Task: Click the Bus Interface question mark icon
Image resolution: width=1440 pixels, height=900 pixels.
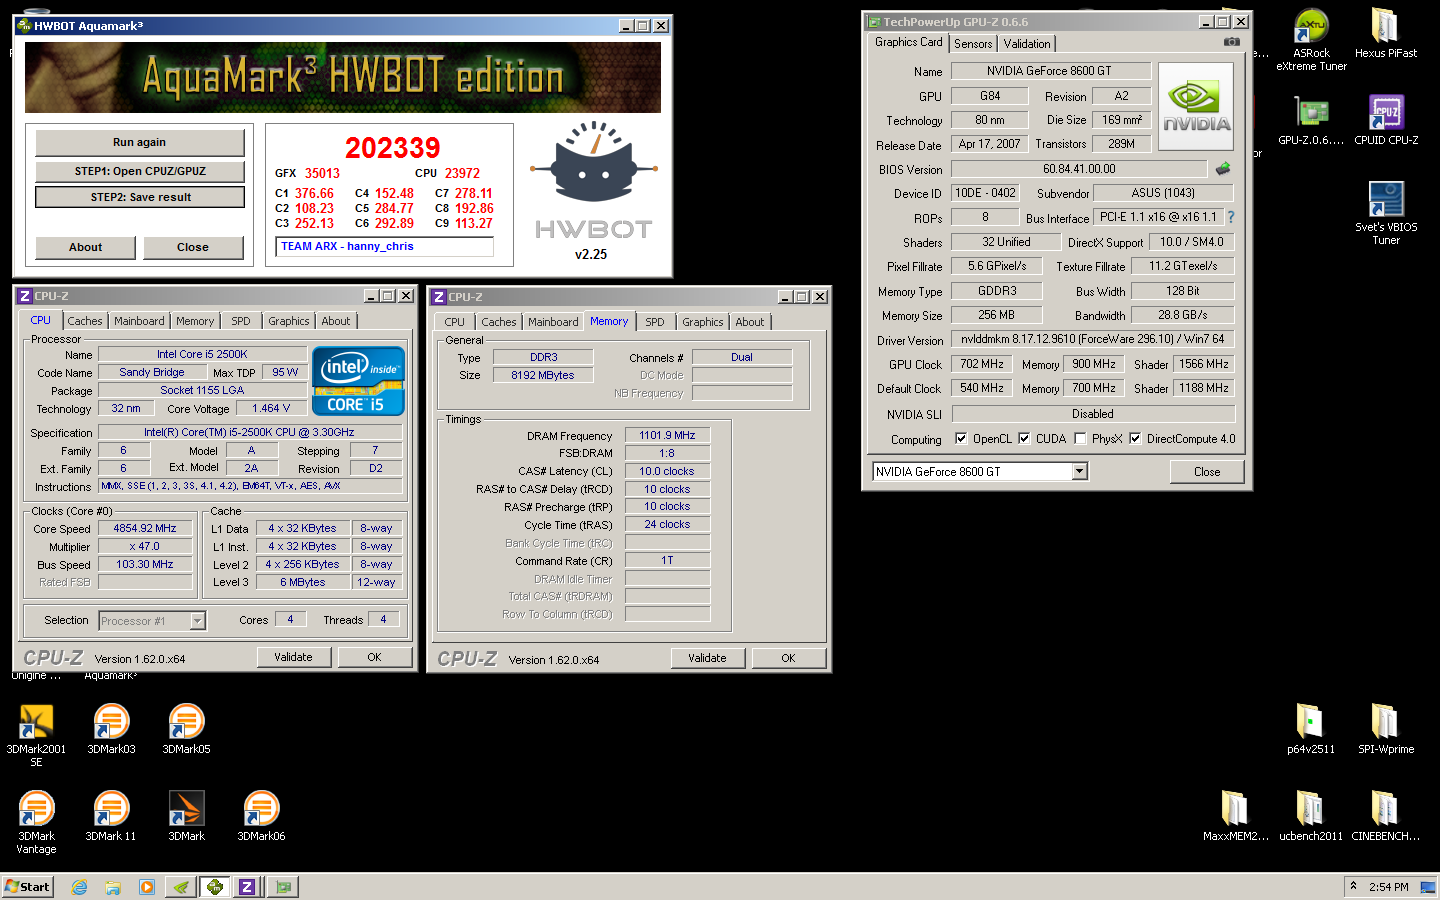Action: 1231,217
